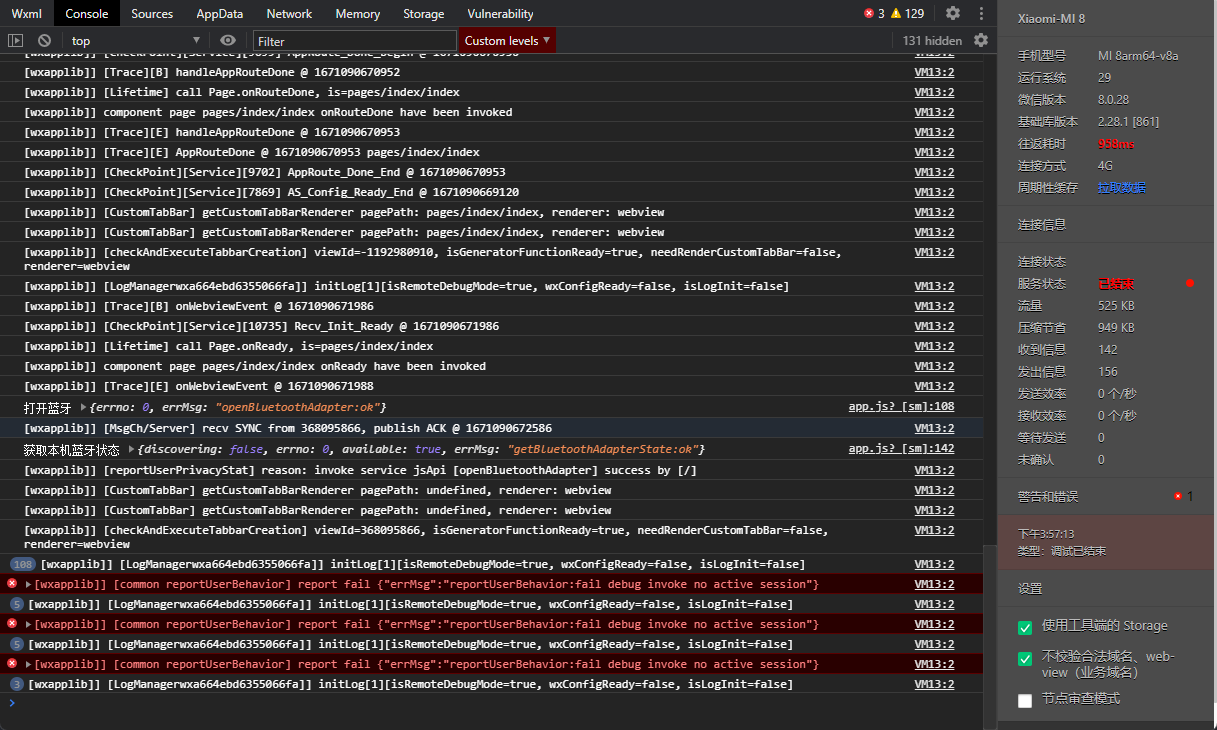
Task: Open the Custom levels dropdown
Action: click(x=508, y=41)
